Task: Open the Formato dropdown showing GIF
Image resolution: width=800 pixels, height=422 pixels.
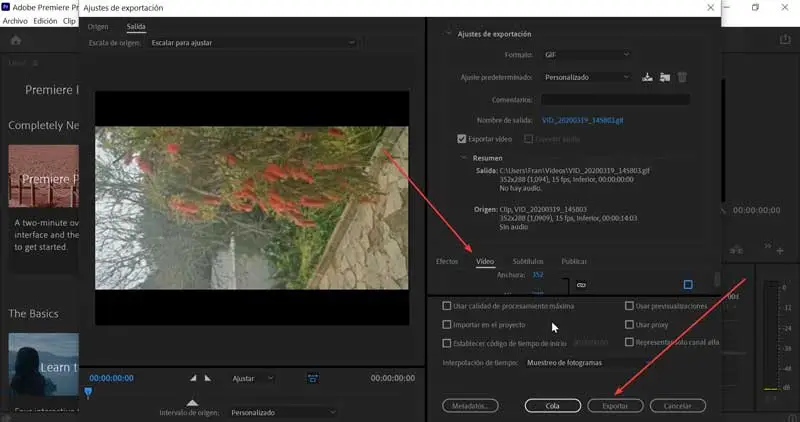Action: pos(586,54)
